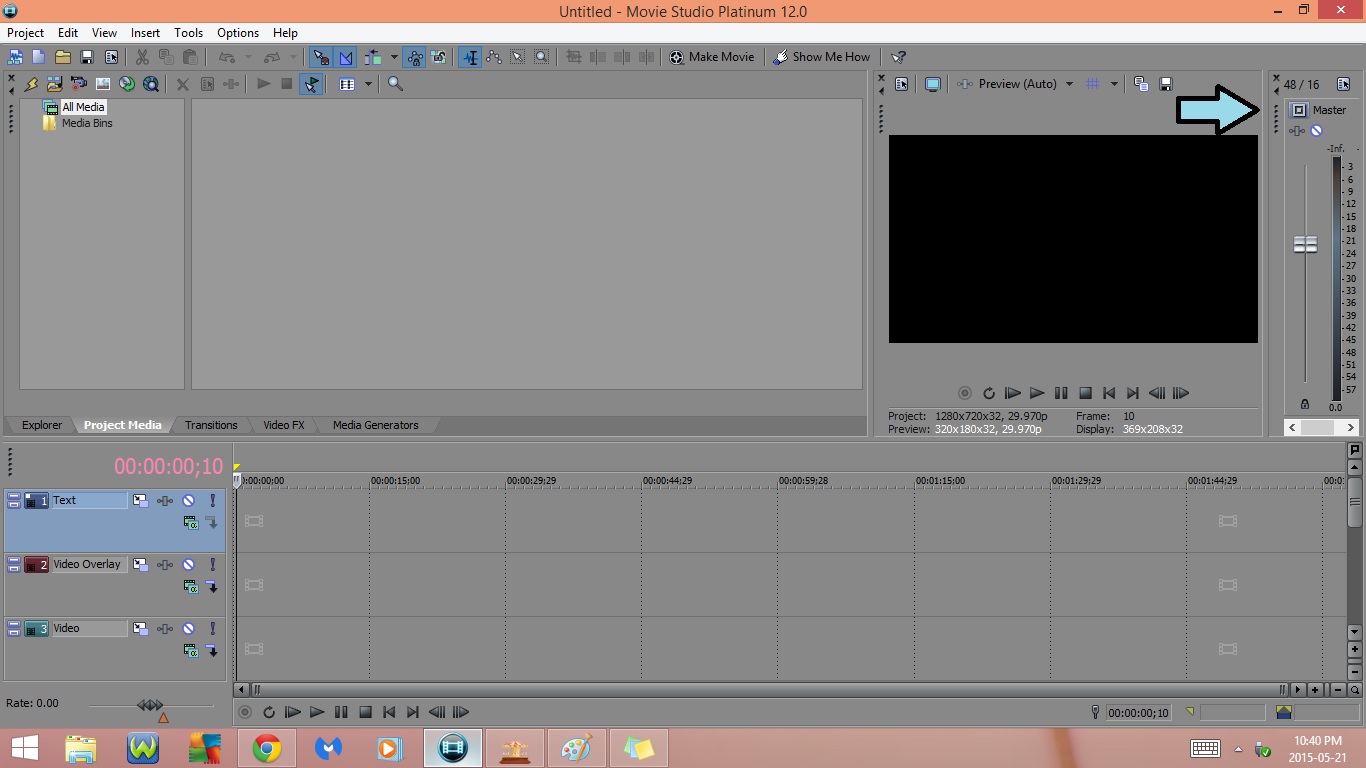Click the Make Movie button
The image size is (1366, 768).
[712, 57]
